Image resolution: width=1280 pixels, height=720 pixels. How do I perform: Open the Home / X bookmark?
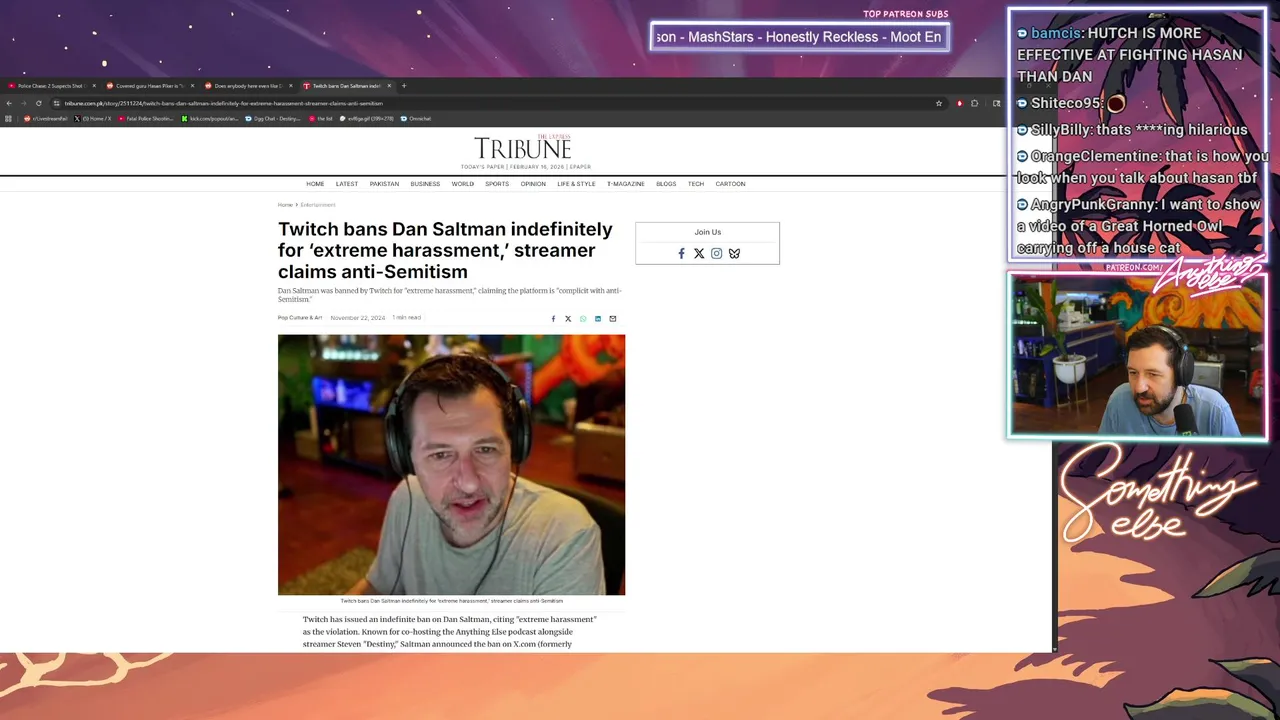point(93,118)
